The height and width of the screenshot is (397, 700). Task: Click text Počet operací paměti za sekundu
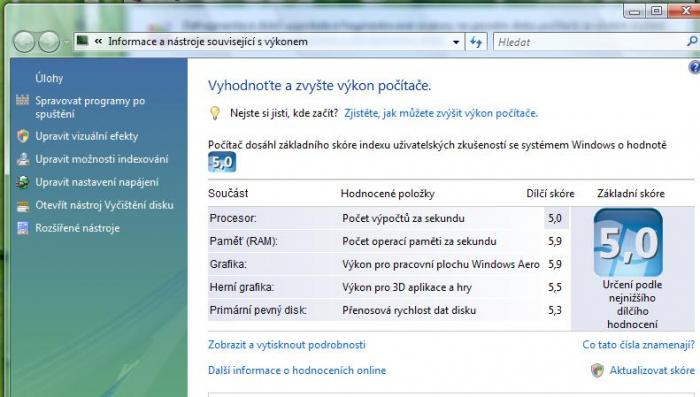(x=419, y=242)
